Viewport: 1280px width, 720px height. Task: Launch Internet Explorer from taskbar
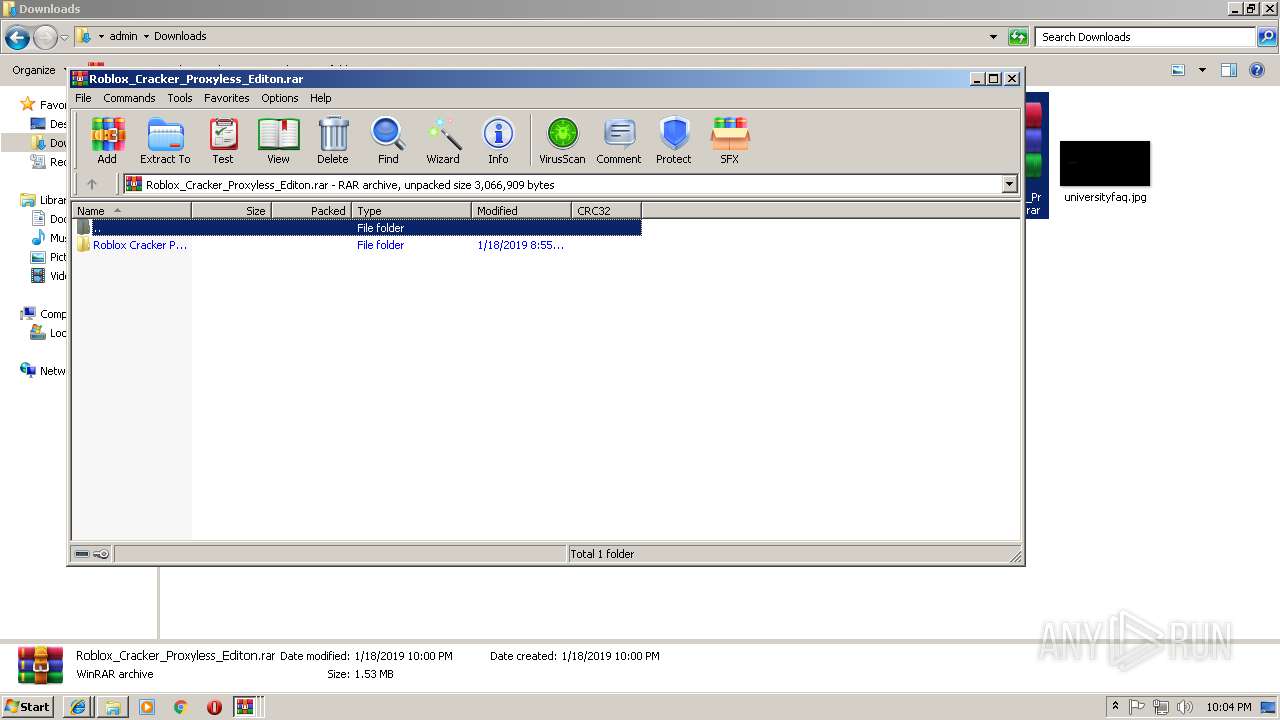pyautogui.click(x=78, y=707)
